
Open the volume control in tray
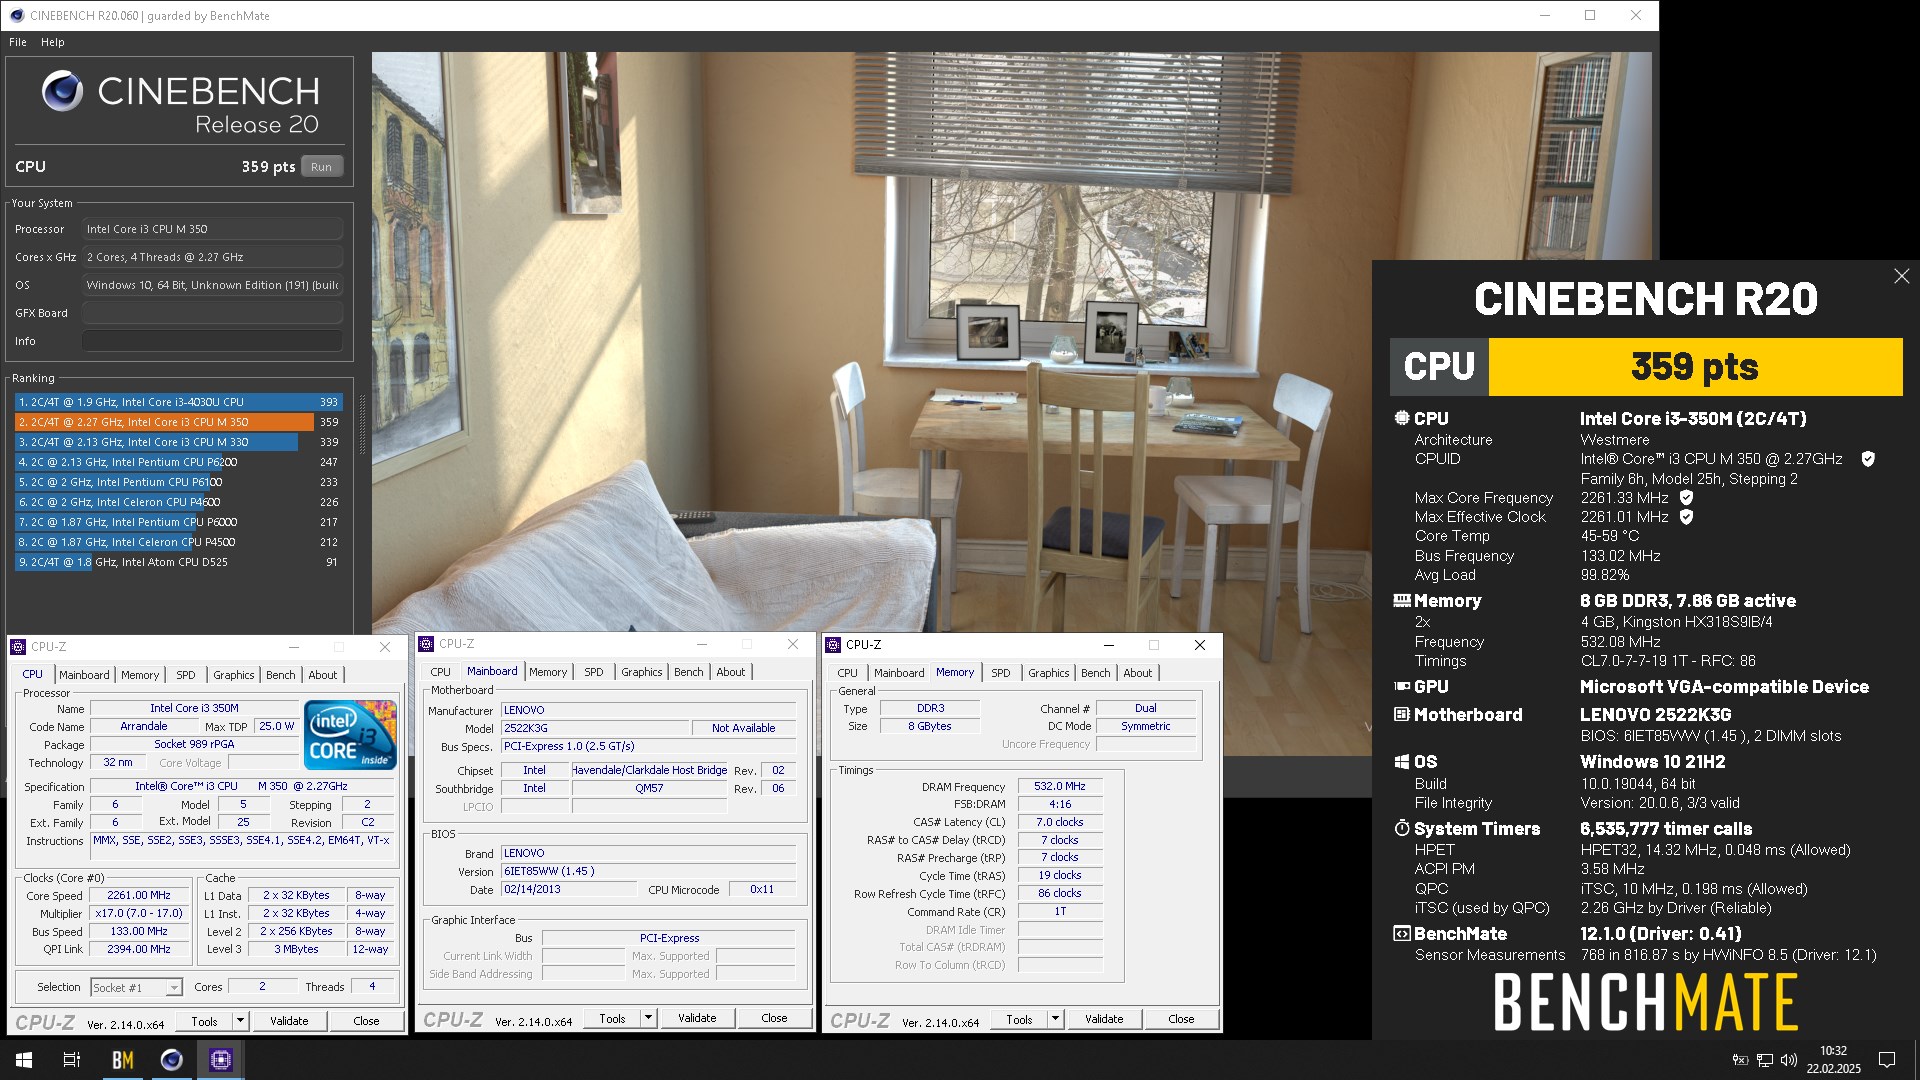click(x=1789, y=1060)
